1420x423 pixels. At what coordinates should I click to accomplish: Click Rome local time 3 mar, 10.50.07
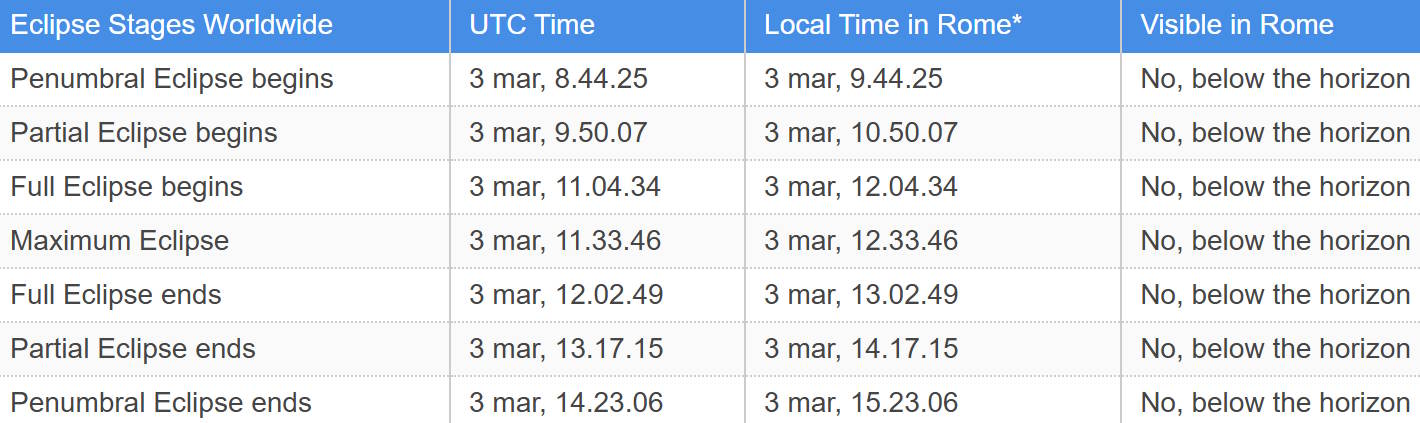pos(861,133)
